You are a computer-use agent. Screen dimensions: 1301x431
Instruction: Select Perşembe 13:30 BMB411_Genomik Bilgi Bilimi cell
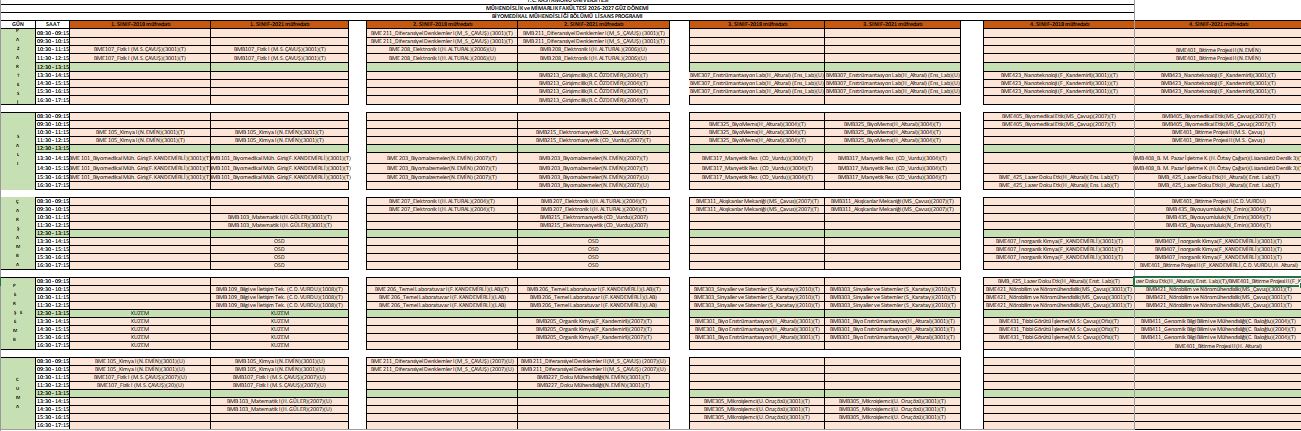tap(1217, 321)
